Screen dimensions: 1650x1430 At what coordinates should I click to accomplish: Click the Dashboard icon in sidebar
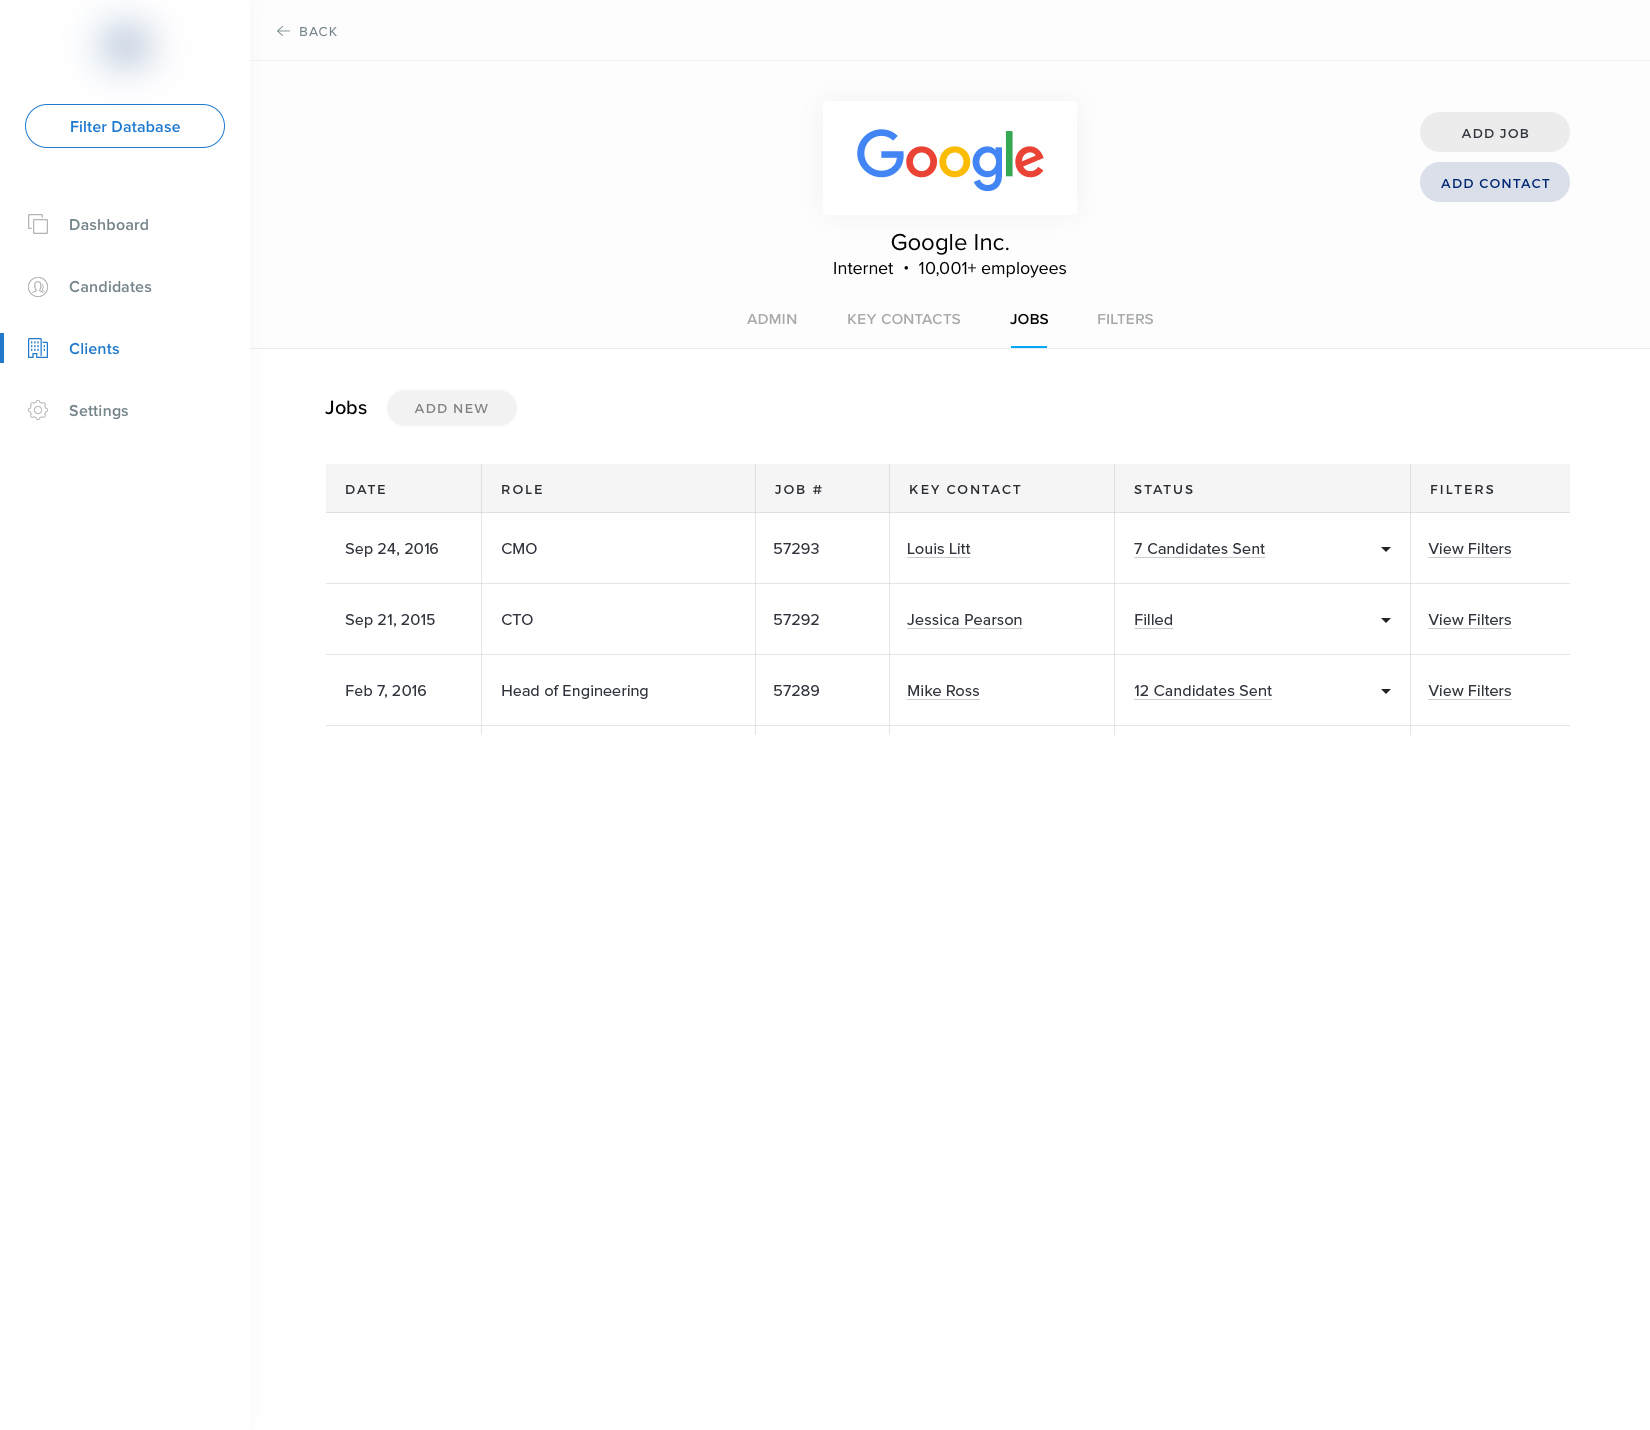pyautogui.click(x=38, y=224)
